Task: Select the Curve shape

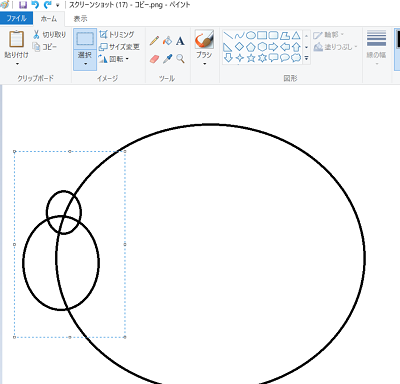Action: pos(239,35)
